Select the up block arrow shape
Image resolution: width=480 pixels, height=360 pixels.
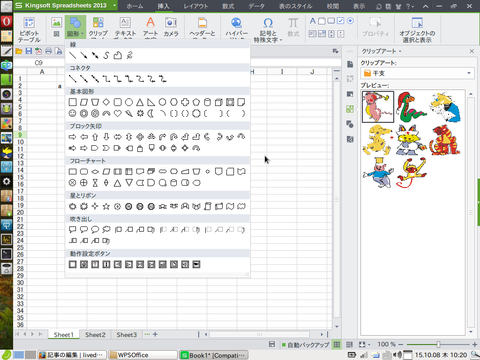coord(95,137)
